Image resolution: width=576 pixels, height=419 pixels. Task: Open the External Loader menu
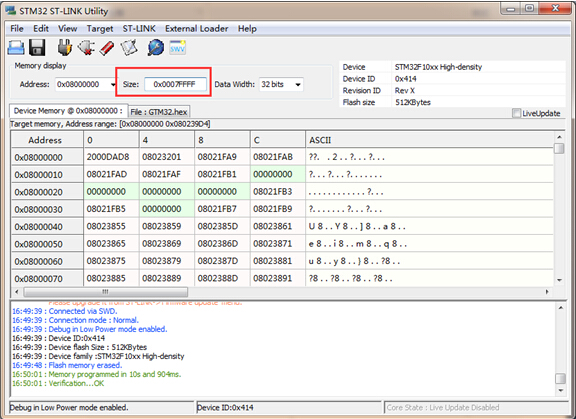[197, 29]
